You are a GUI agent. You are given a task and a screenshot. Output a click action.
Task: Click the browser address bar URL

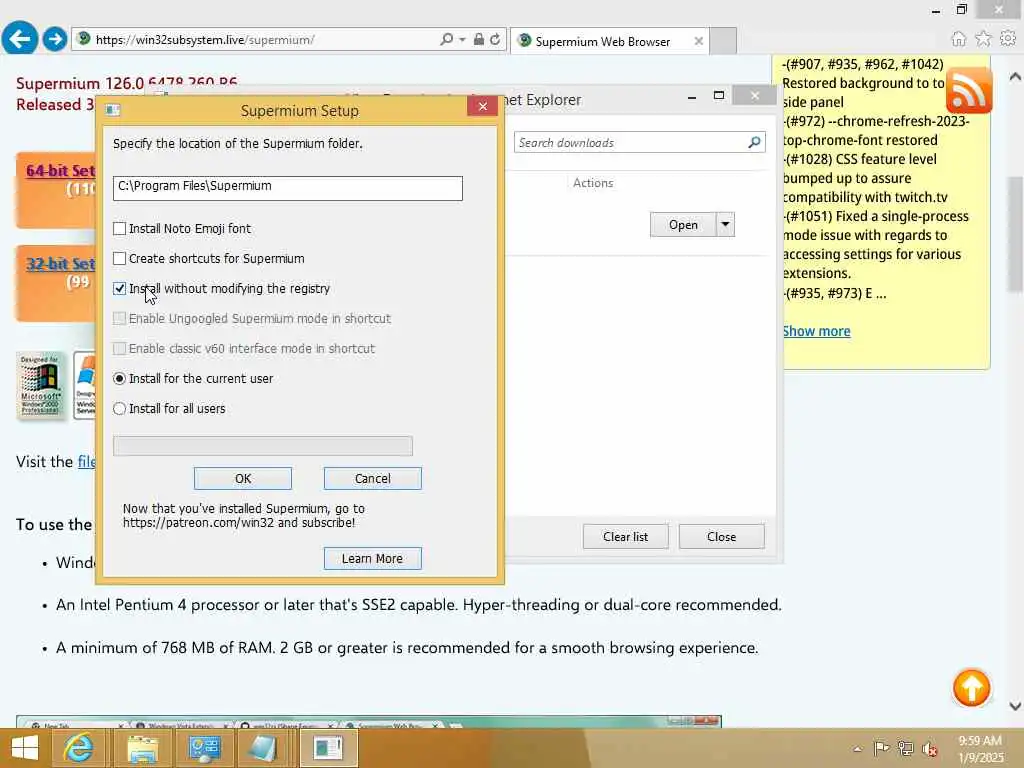[x=204, y=40]
